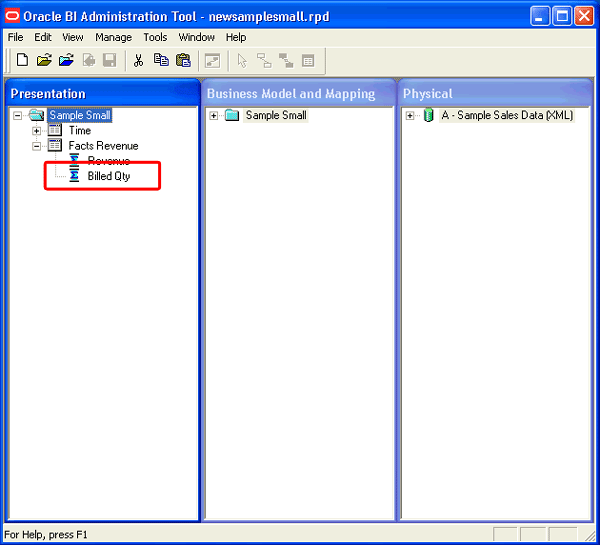Collapse the Sample Small presentation node

[17, 115]
